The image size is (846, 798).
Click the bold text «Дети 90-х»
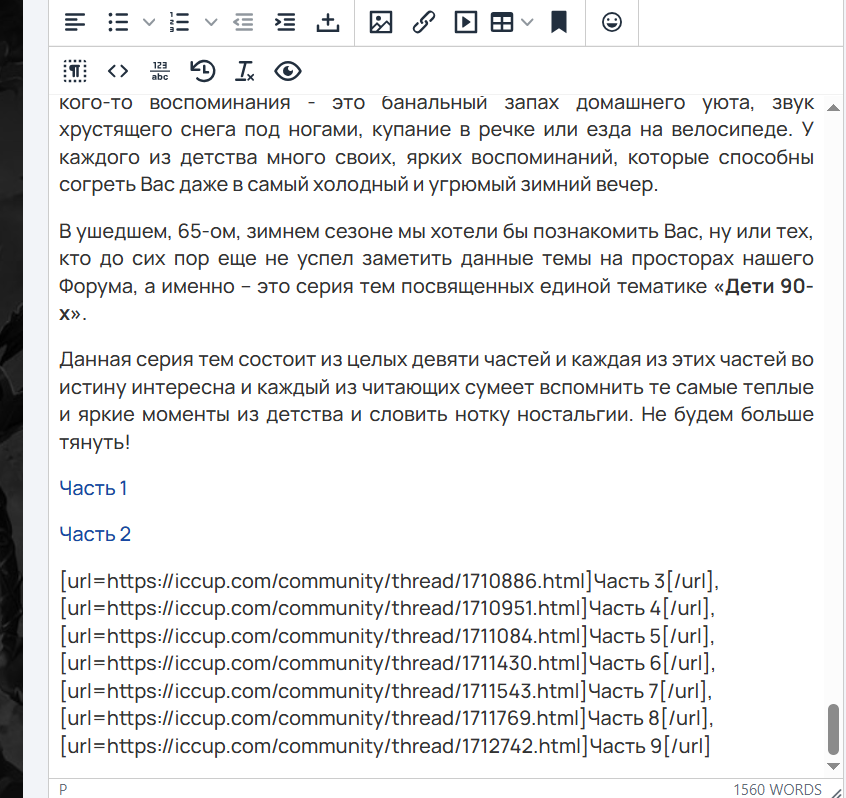click(769, 286)
